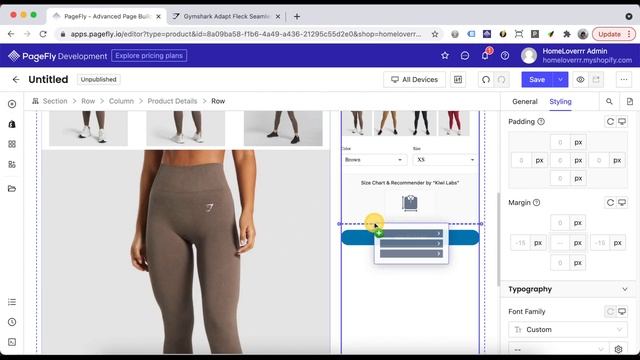Screen dimensions: 640x360
Task: Open HomeLoverrr Admin account menu
Action: [577, 56]
